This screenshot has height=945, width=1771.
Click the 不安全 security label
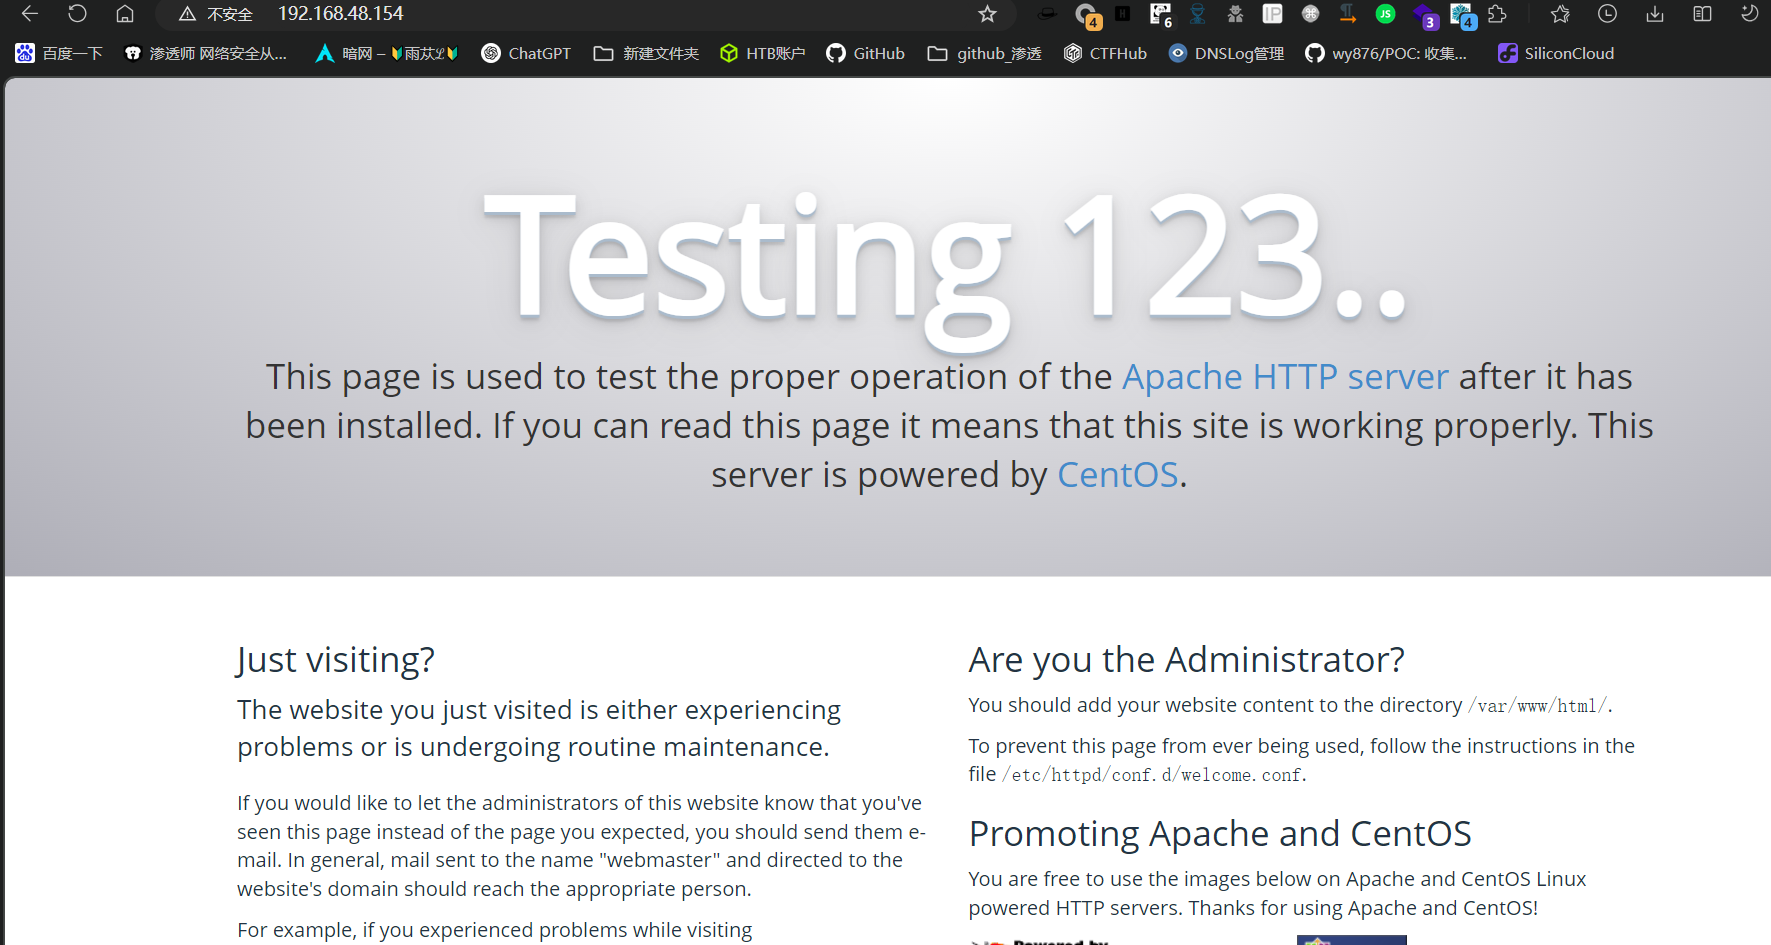point(230,14)
